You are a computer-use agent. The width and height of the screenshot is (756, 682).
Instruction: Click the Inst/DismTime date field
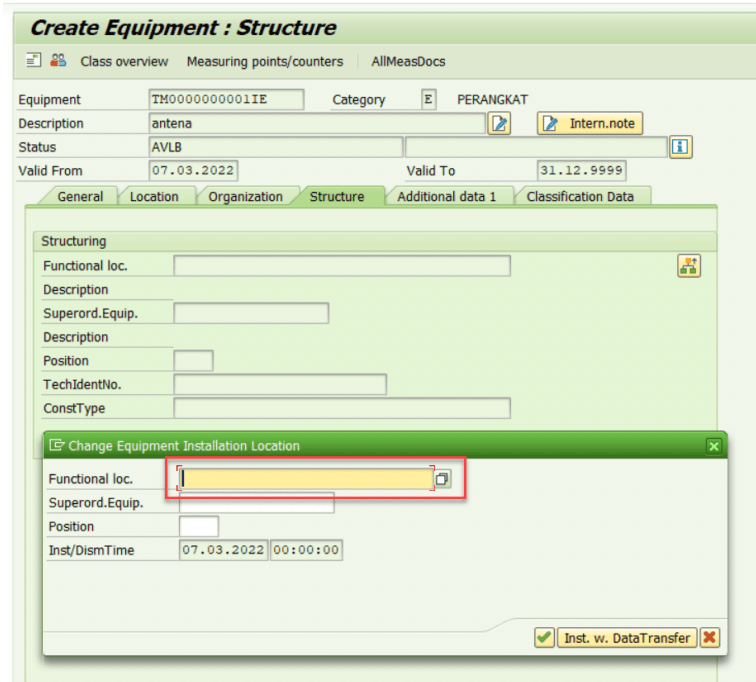(x=223, y=550)
